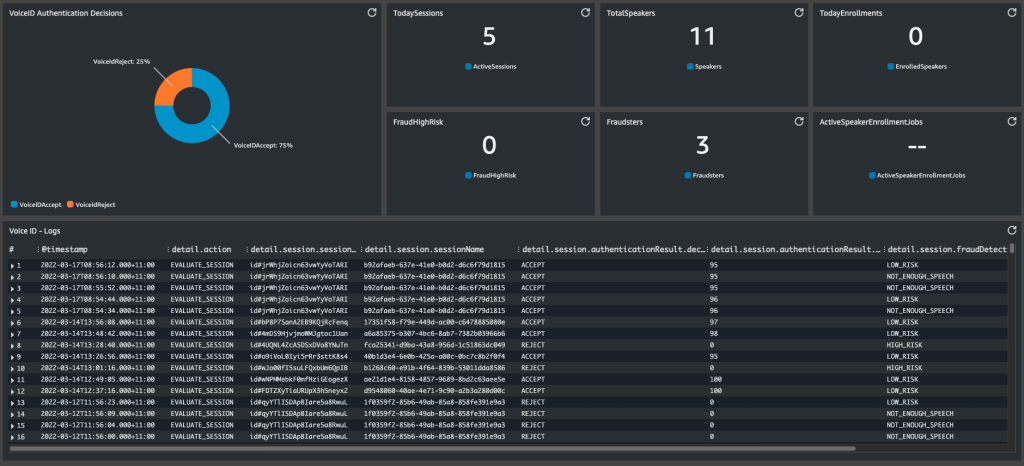Refresh the TodaySessions widget
The image size is (1024, 466).
coord(586,12)
